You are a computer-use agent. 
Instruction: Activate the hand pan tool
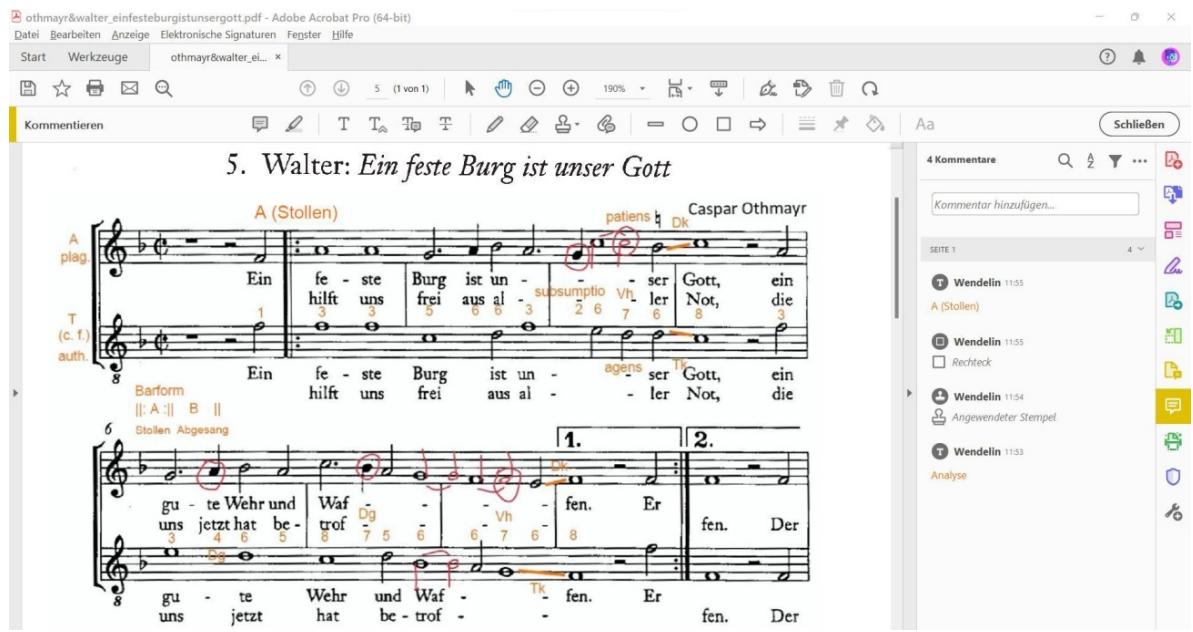point(503,88)
